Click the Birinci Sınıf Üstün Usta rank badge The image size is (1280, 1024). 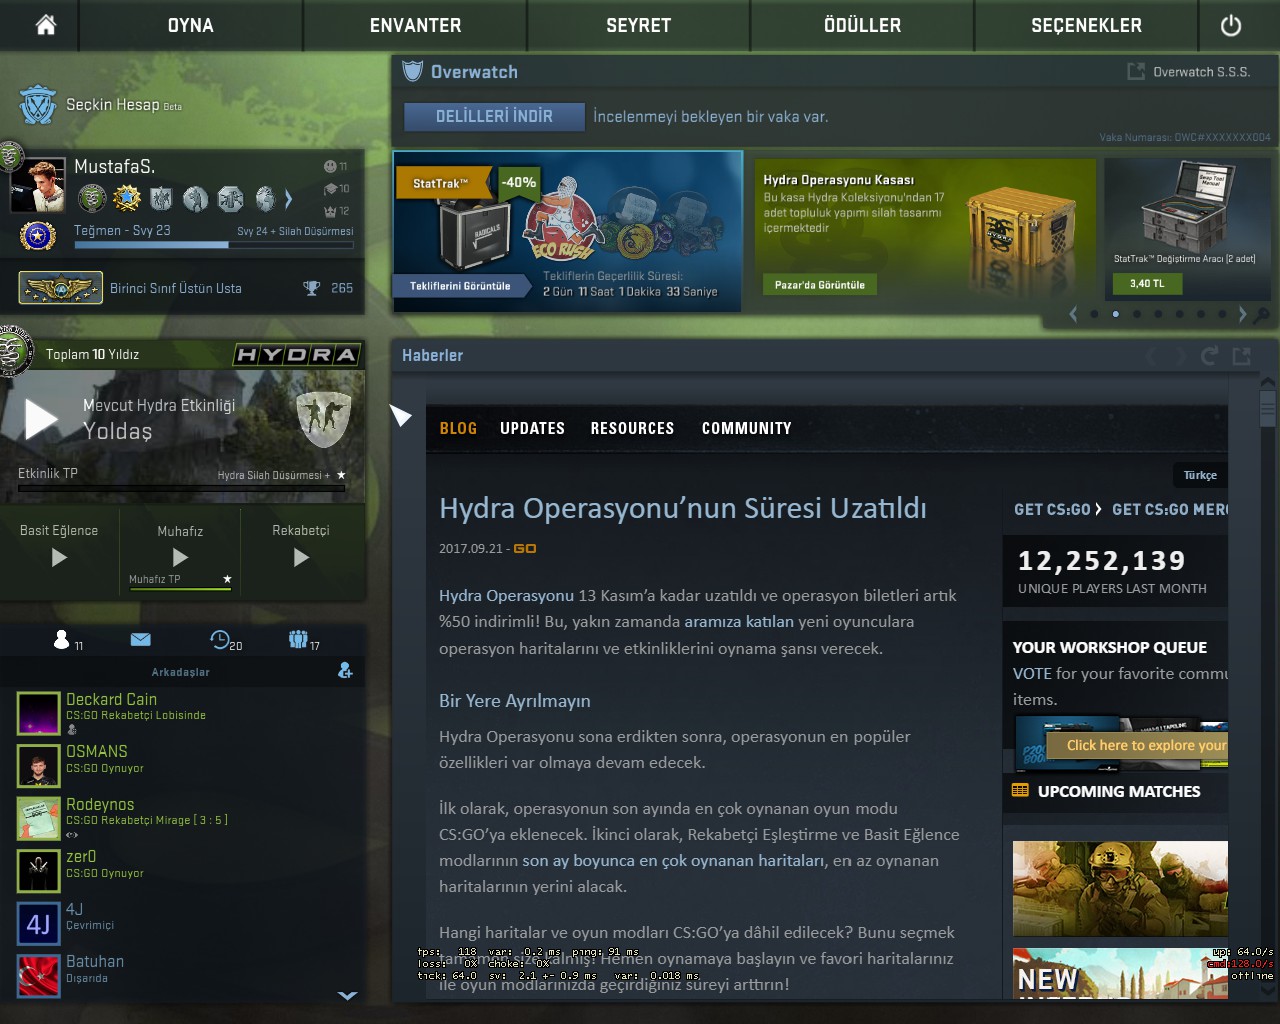(60, 288)
